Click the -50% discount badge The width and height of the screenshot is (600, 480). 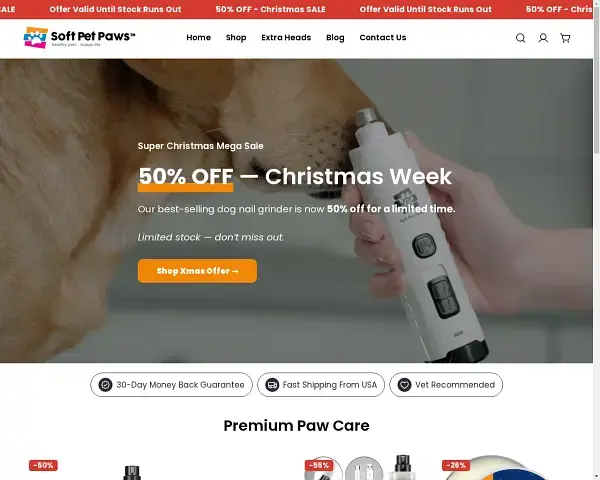(x=43, y=465)
